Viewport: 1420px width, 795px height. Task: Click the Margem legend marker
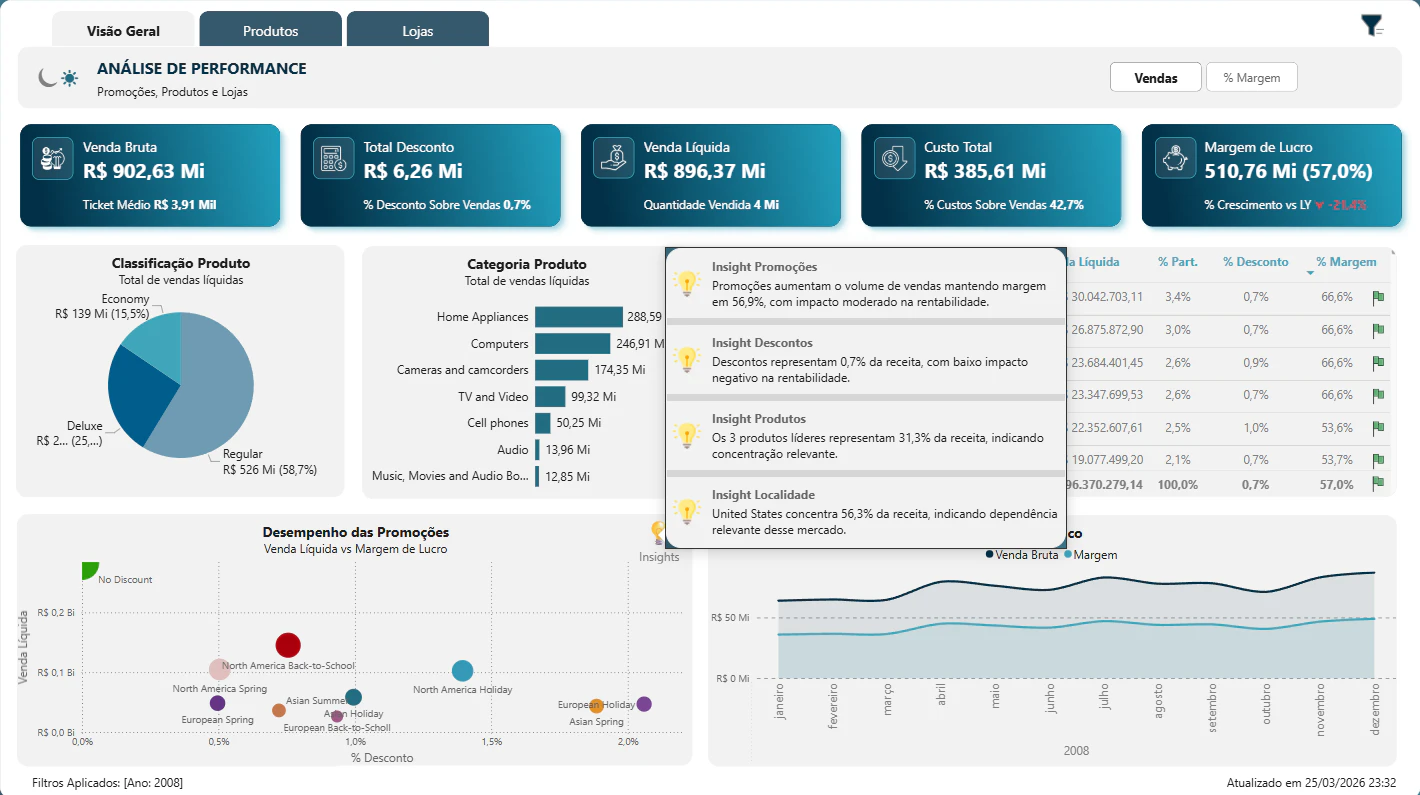pos(1068,554)
